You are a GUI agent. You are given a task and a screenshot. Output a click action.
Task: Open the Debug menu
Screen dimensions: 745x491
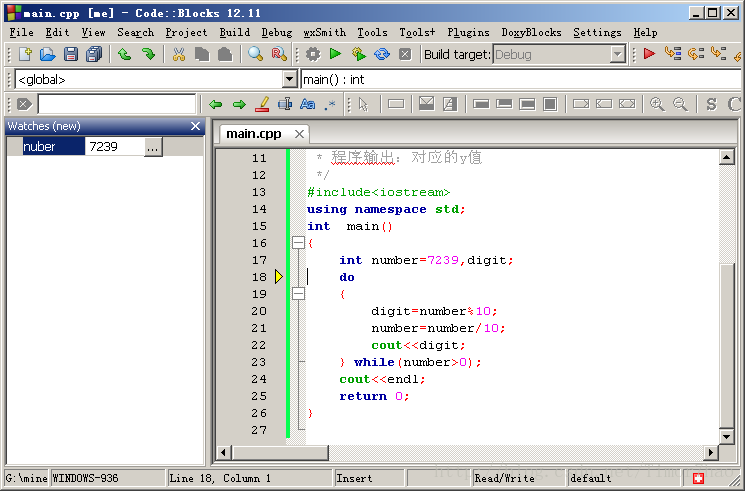point(277,32)
